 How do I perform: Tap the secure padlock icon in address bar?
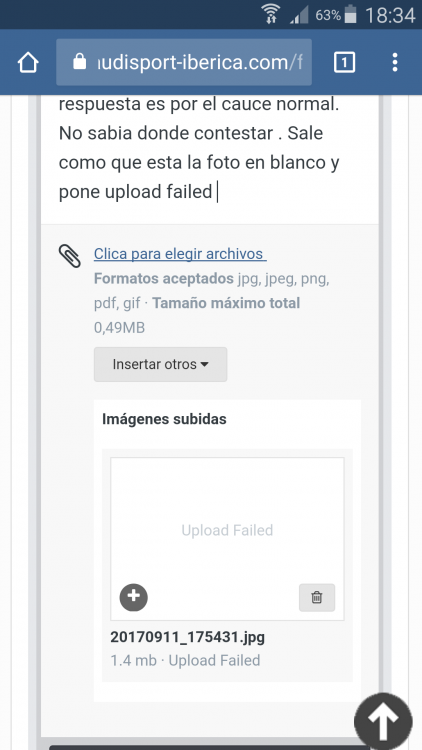[79, 61]
